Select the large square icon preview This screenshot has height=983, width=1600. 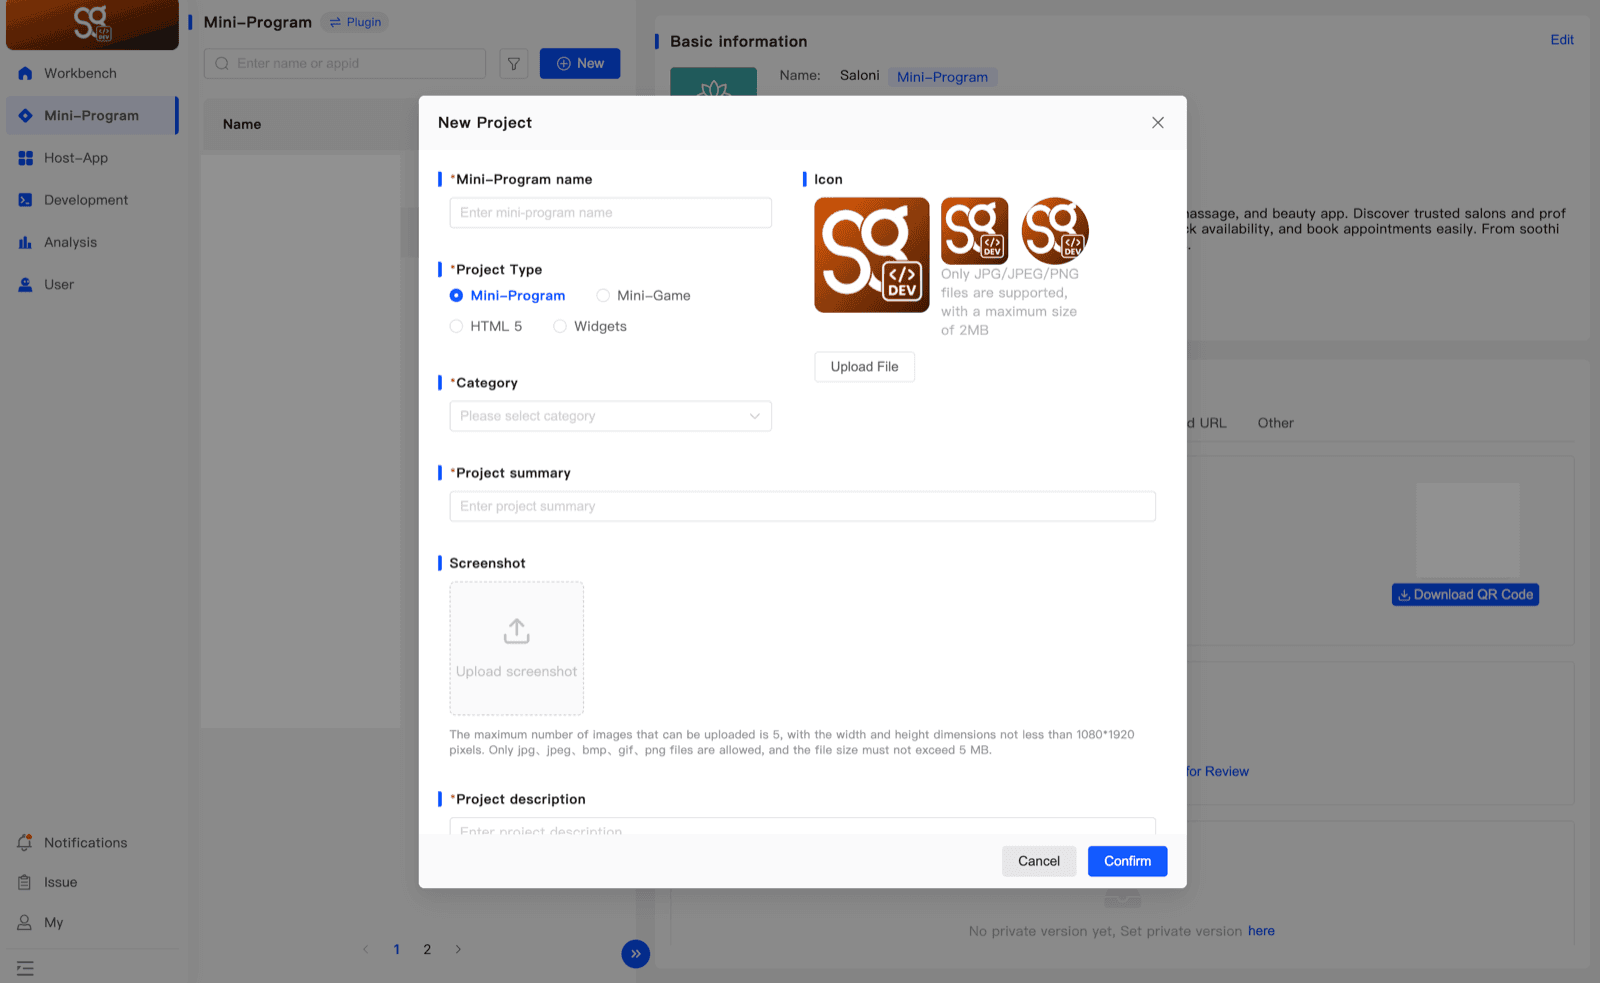[x=871, y=255]
